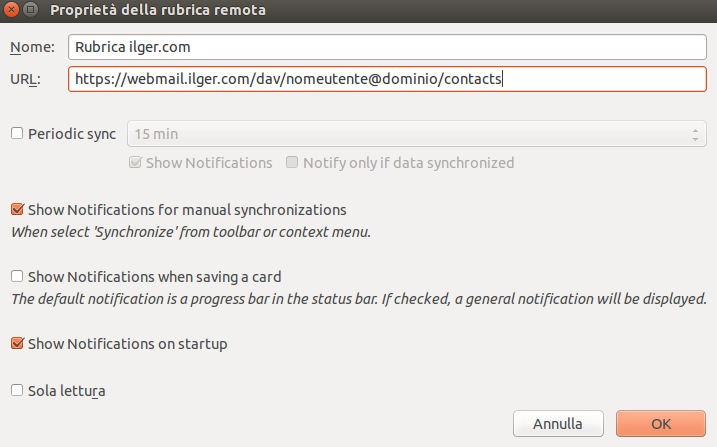Viewport: 717px width, 447px height.
Task: Open the 15 min sync interval dropdown
Action: coord(417,134)
